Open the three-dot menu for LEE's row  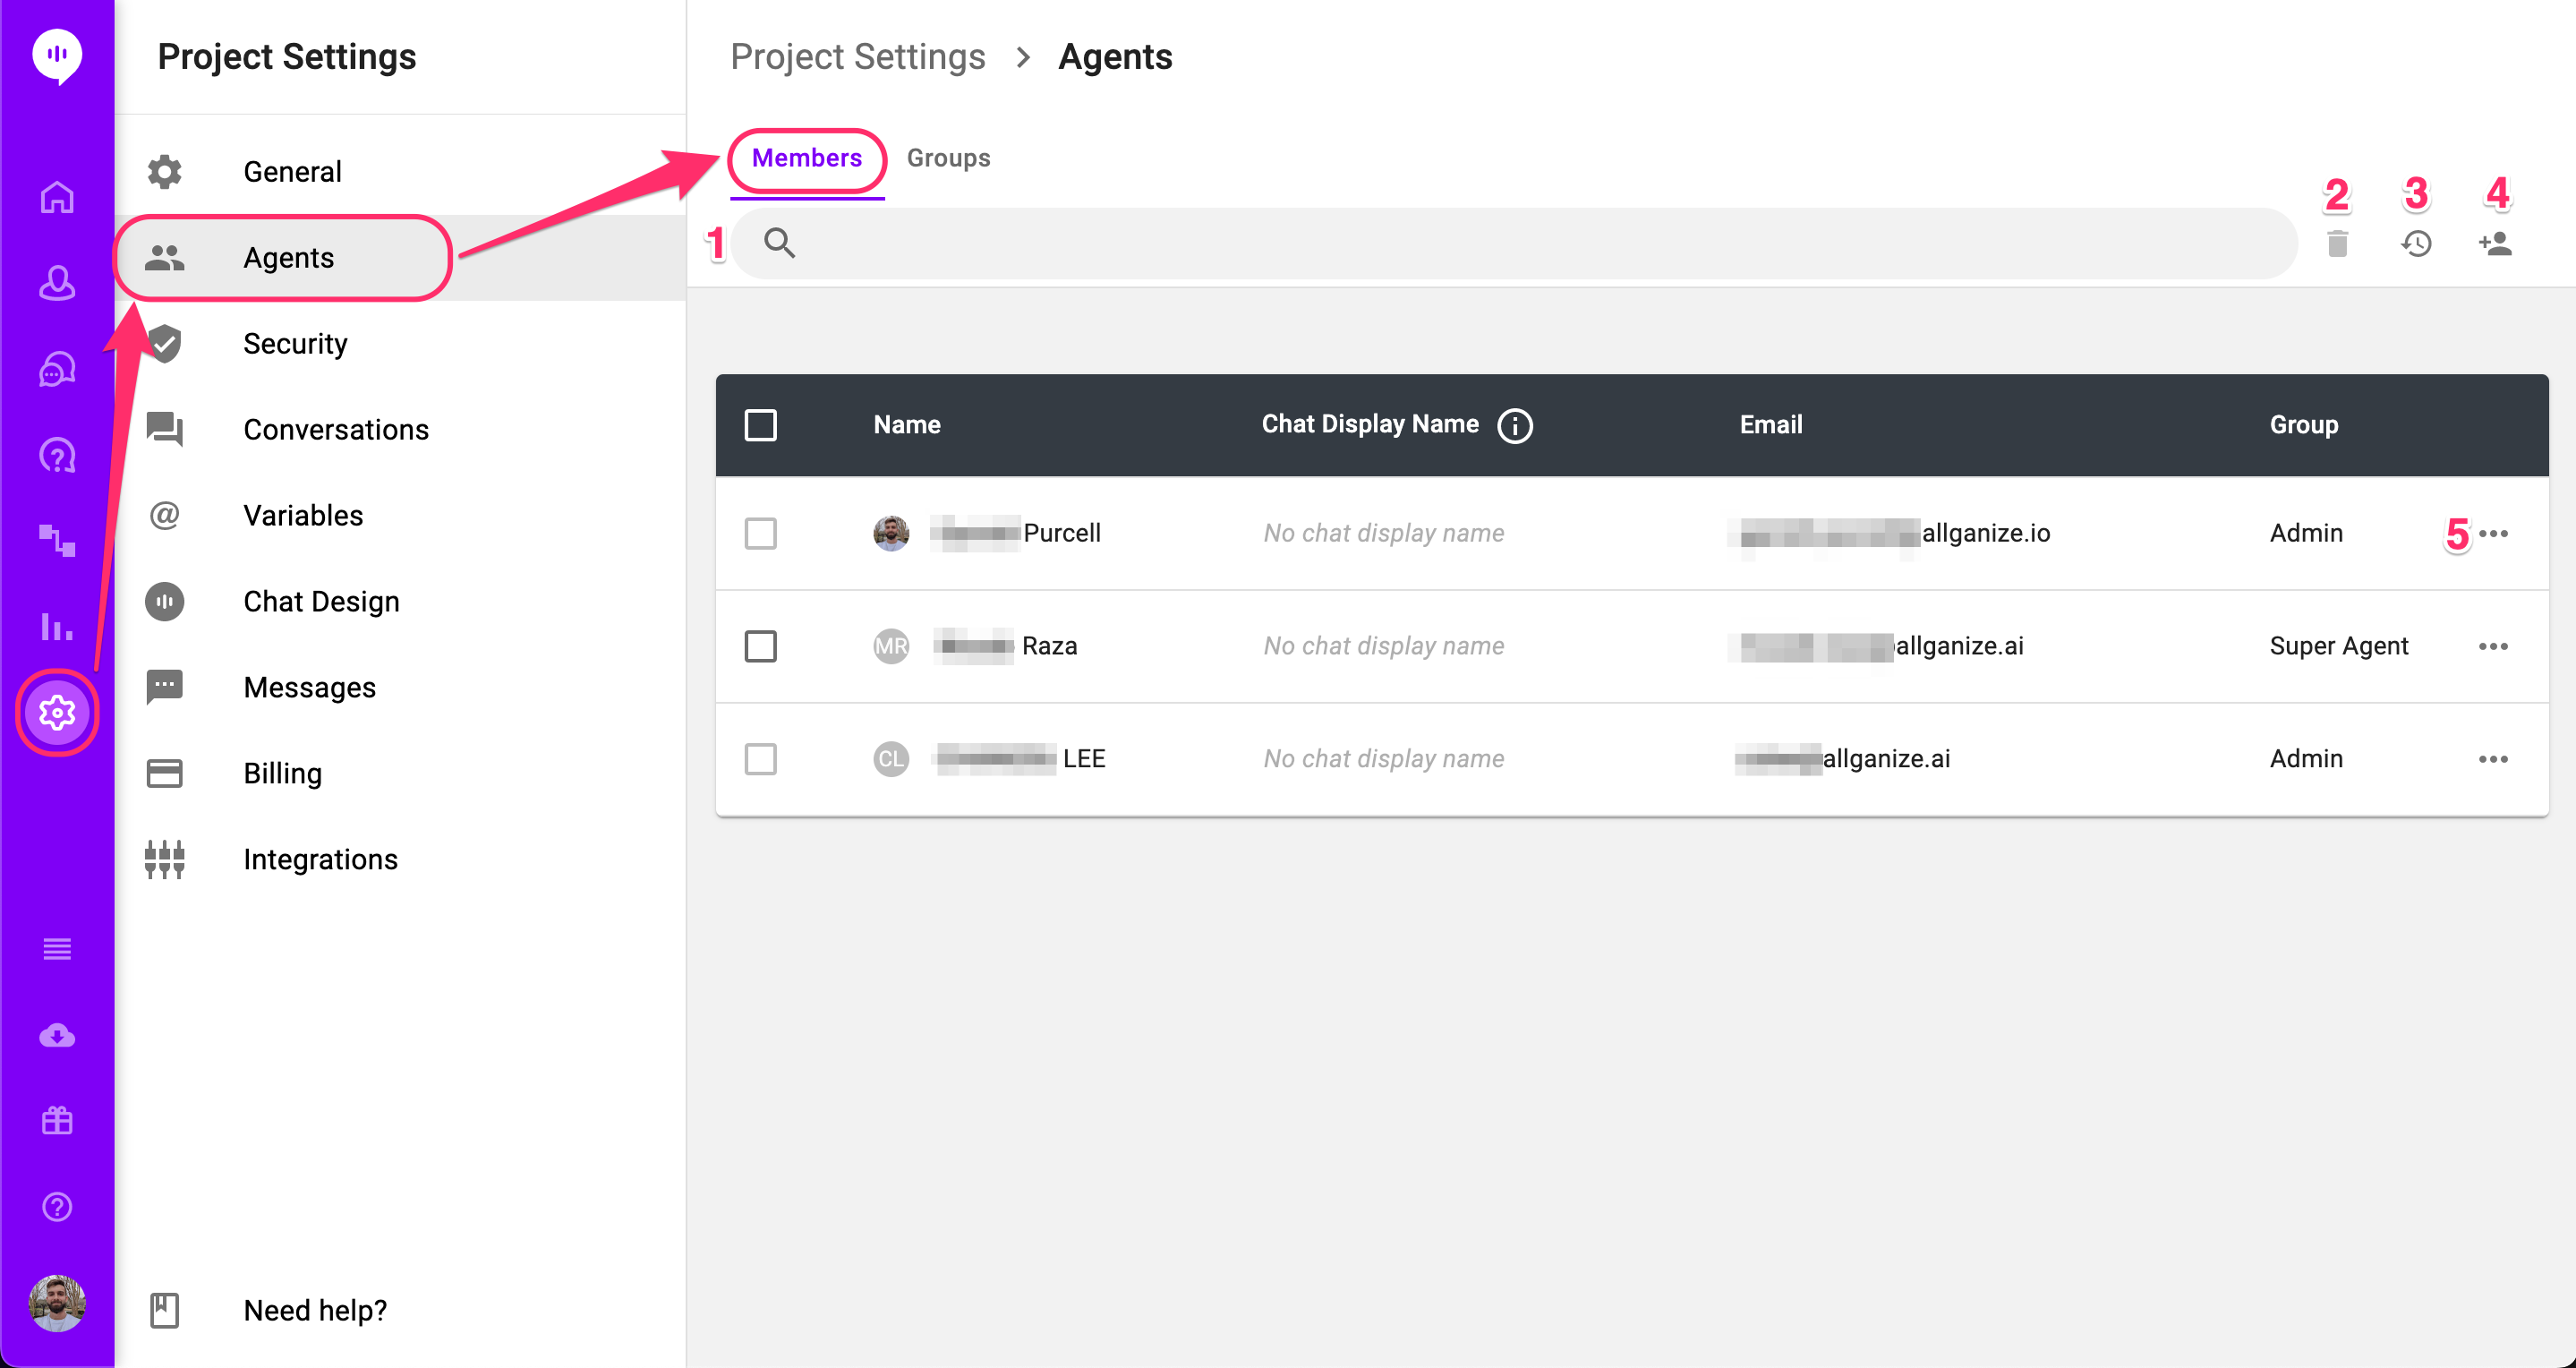(2494, 758)
